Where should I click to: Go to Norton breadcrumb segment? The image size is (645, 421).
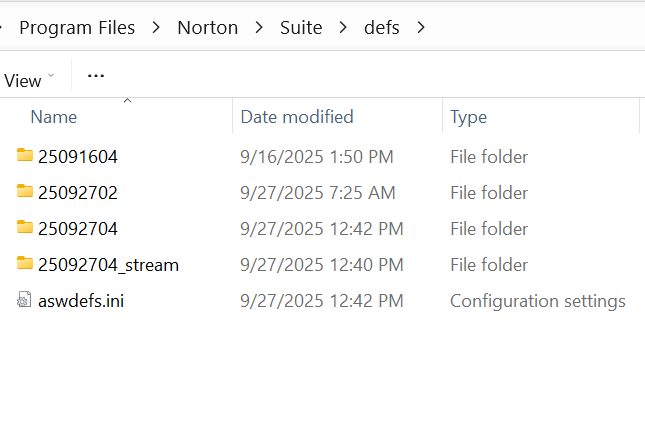(208, 28)
